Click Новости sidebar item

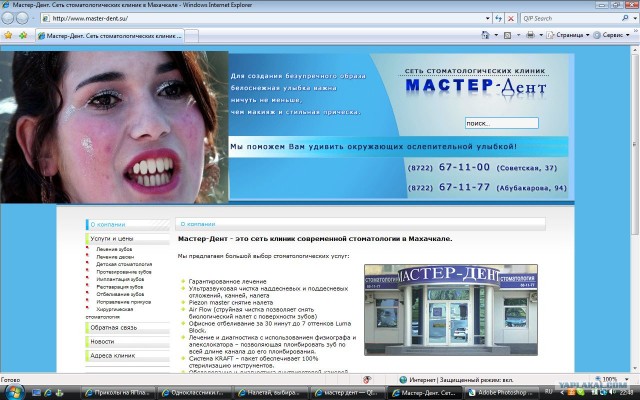point(128,342)
